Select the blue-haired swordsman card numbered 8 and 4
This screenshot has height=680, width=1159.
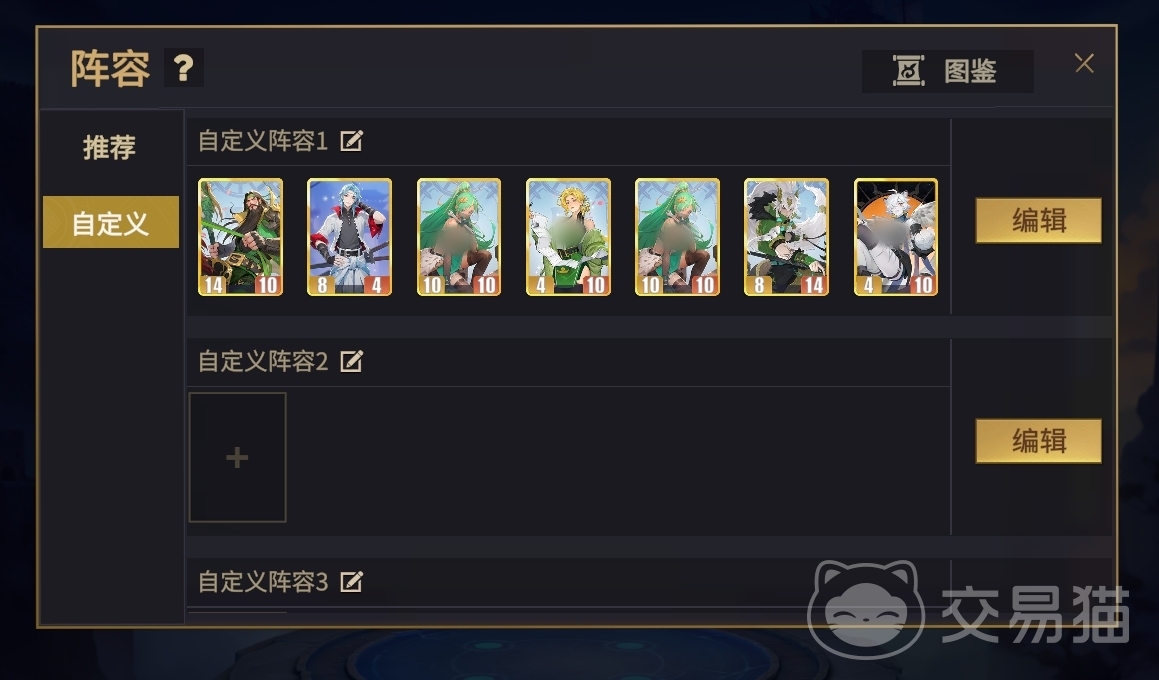[x=350, y=237]
